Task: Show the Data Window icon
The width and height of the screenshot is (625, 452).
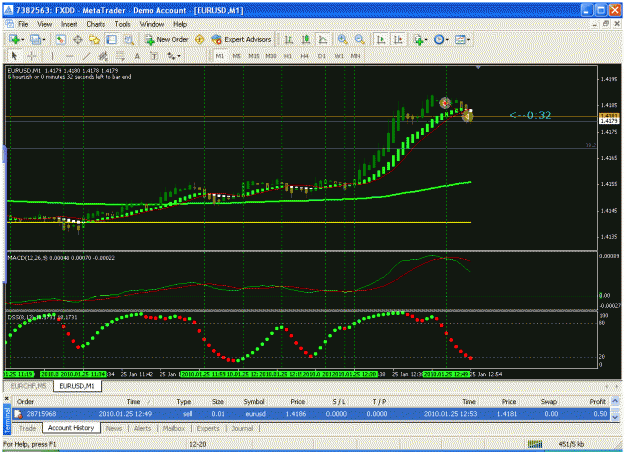Action: pyautogui.click(x=78, y=39)
